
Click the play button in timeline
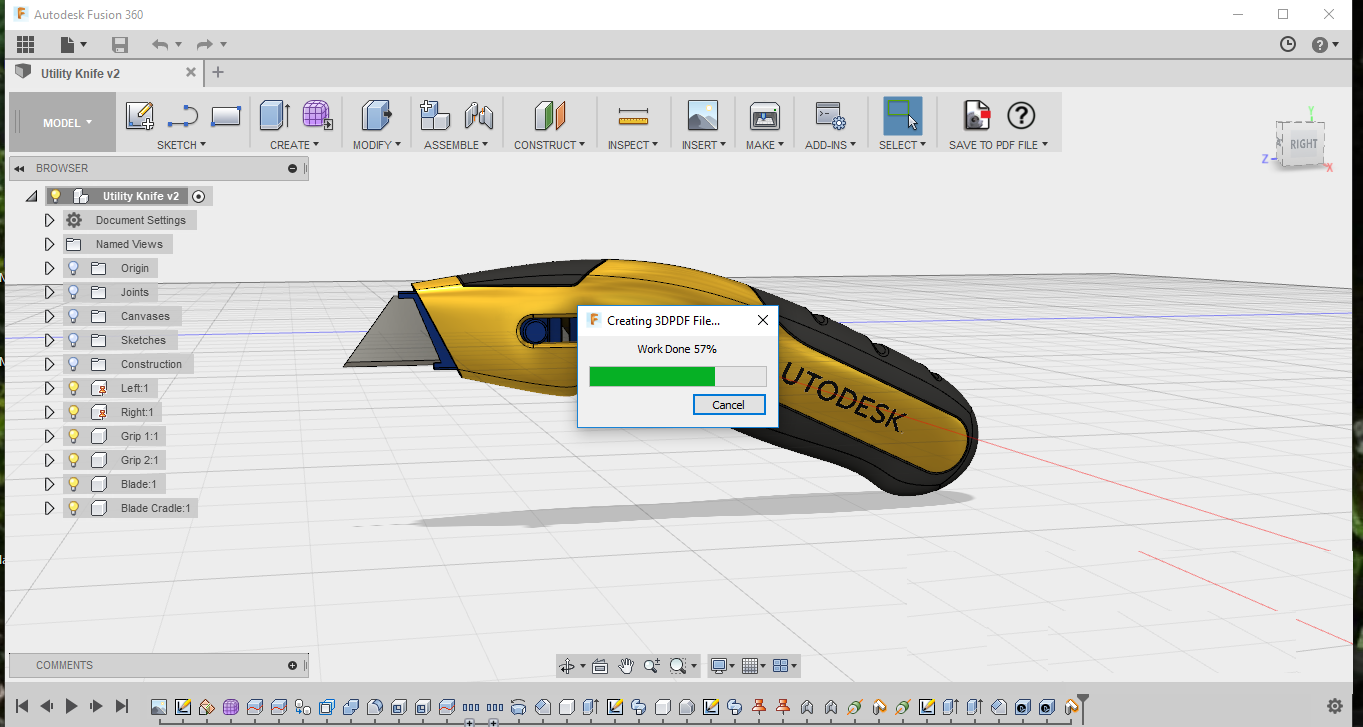pos(71,706)
